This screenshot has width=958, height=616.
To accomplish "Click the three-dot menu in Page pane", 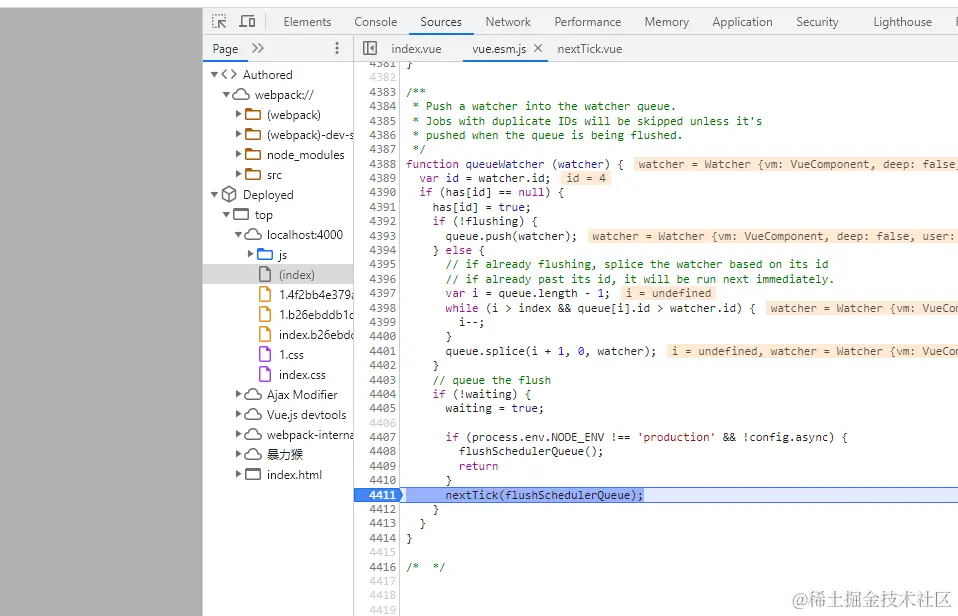I will click(337, 48).
